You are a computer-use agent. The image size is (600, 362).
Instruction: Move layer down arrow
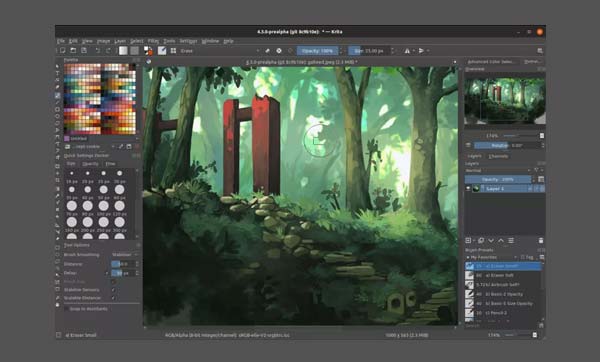[x=491, y=240]
